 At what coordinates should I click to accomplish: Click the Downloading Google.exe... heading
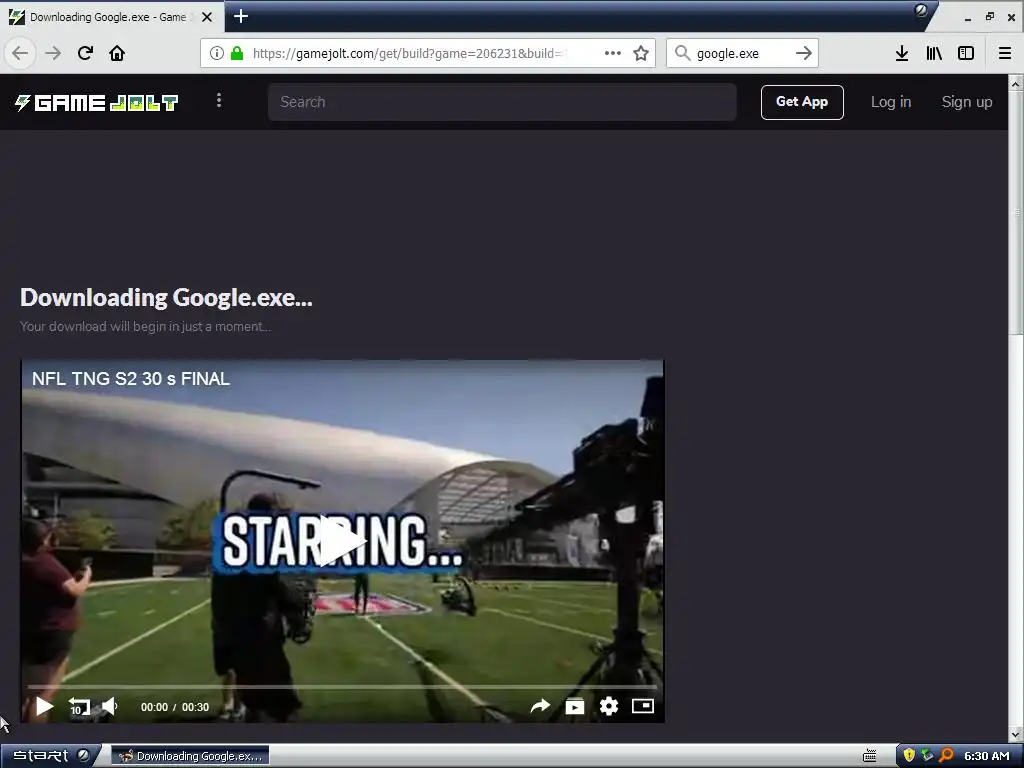click(167, 298)
